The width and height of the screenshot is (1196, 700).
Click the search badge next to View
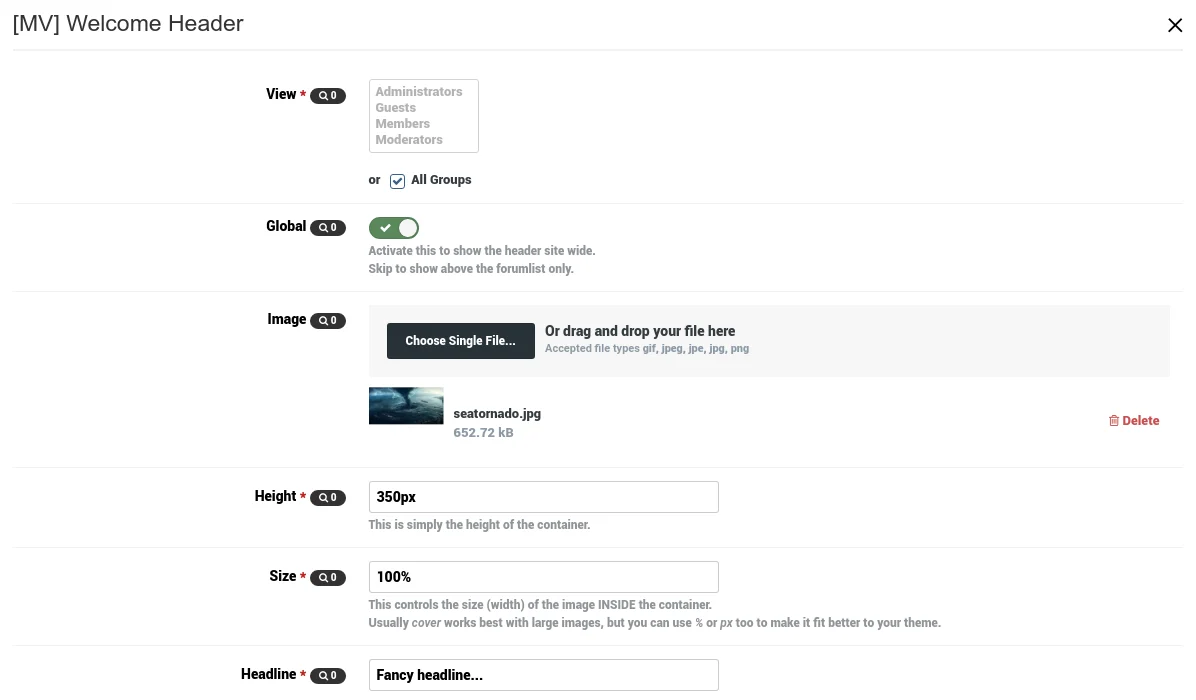[327, 96]
